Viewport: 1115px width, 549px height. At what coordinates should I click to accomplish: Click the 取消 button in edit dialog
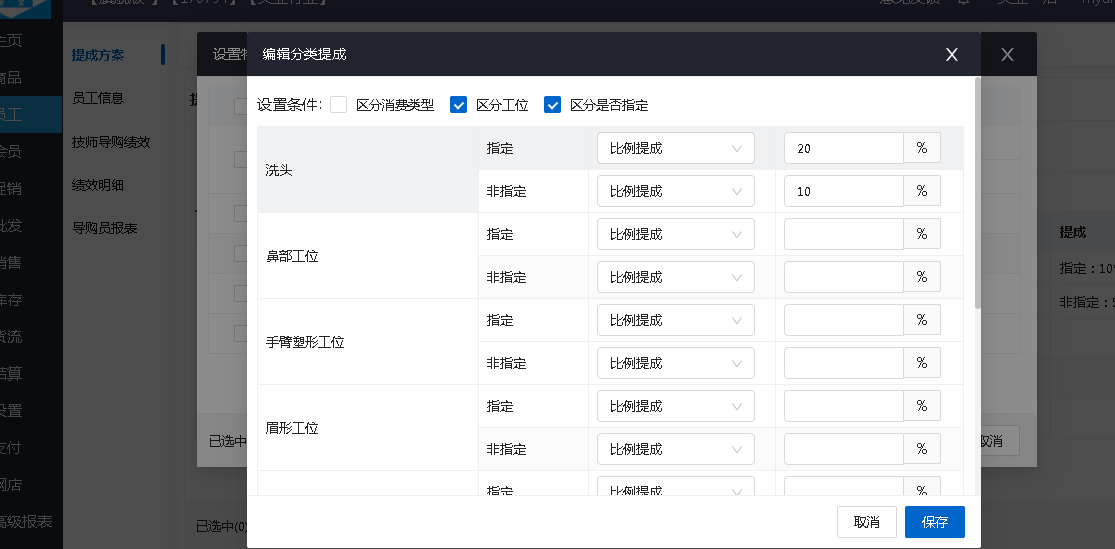pos(867,522)
